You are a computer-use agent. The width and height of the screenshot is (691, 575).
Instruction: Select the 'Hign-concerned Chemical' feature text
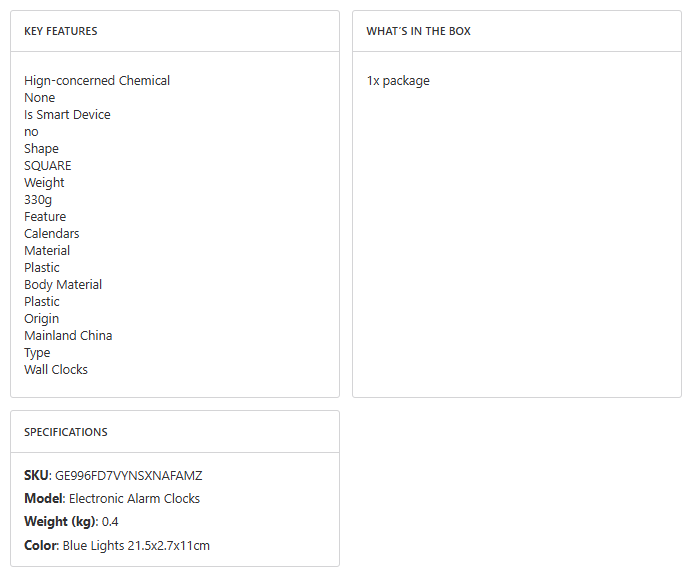(97, 81)
